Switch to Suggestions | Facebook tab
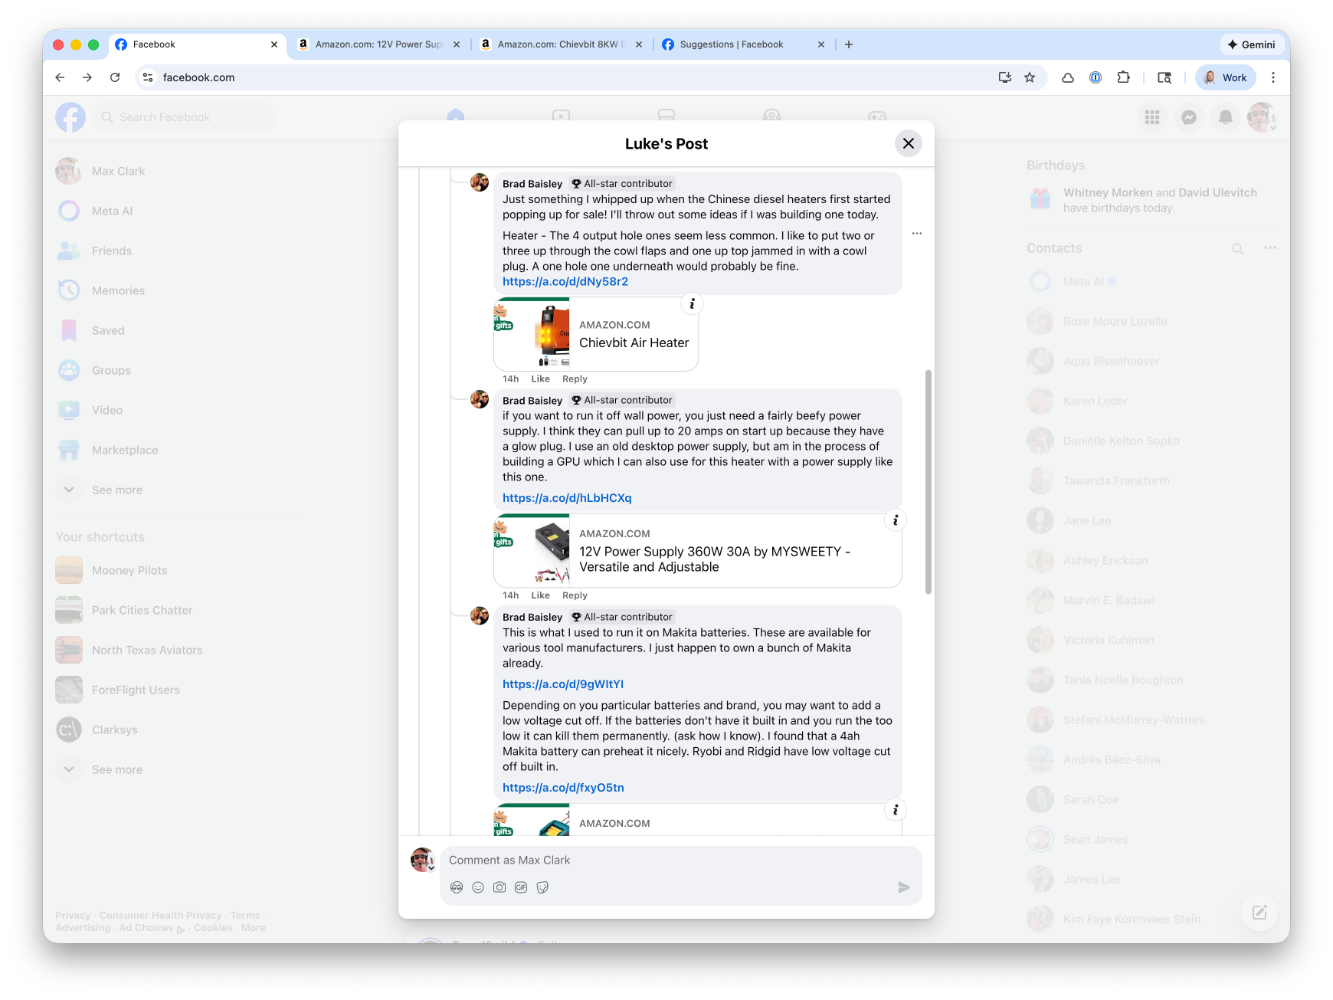 pyautogui.click(x=731, y=44)
